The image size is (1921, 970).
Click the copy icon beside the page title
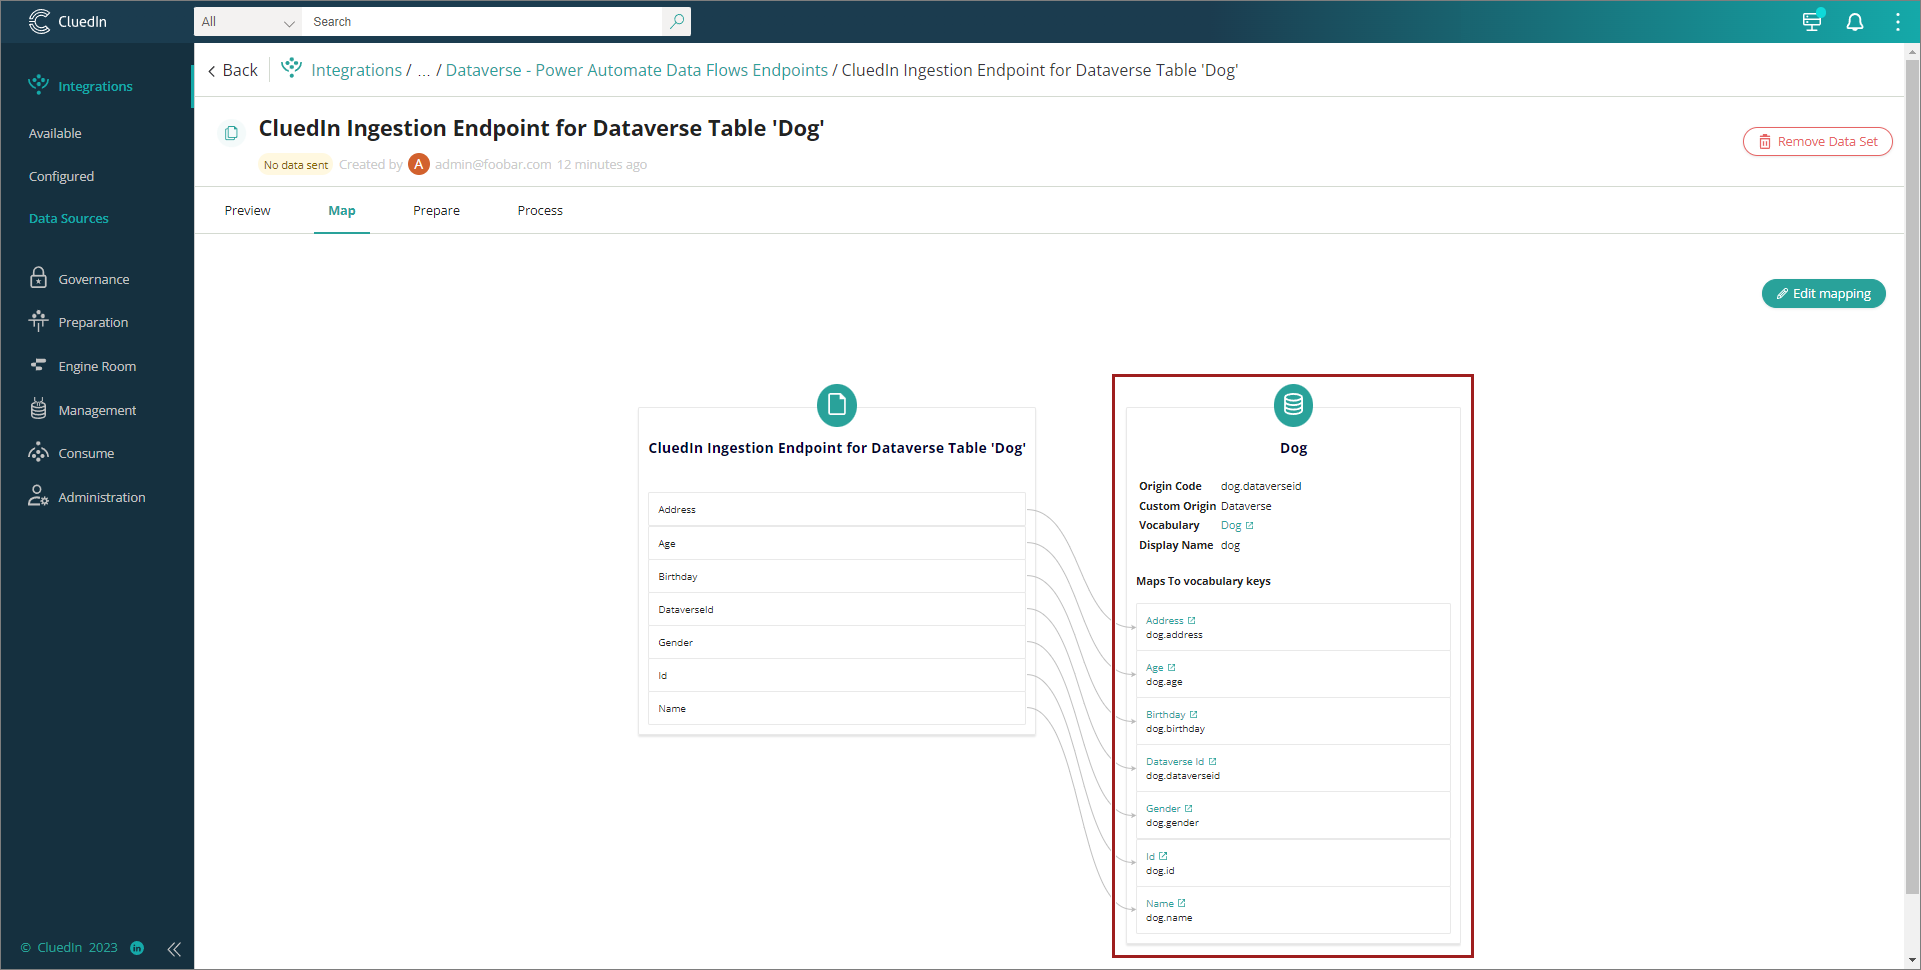[x=231, y=133]
